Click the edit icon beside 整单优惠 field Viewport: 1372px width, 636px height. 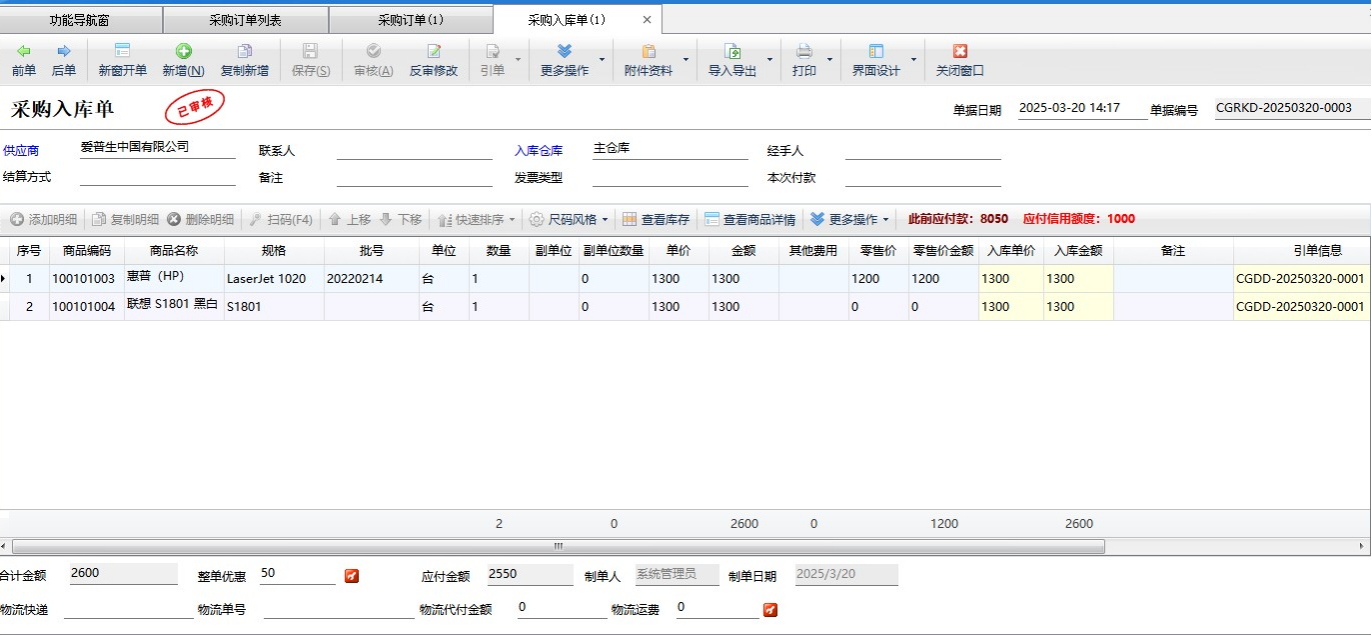pos(351,576)
